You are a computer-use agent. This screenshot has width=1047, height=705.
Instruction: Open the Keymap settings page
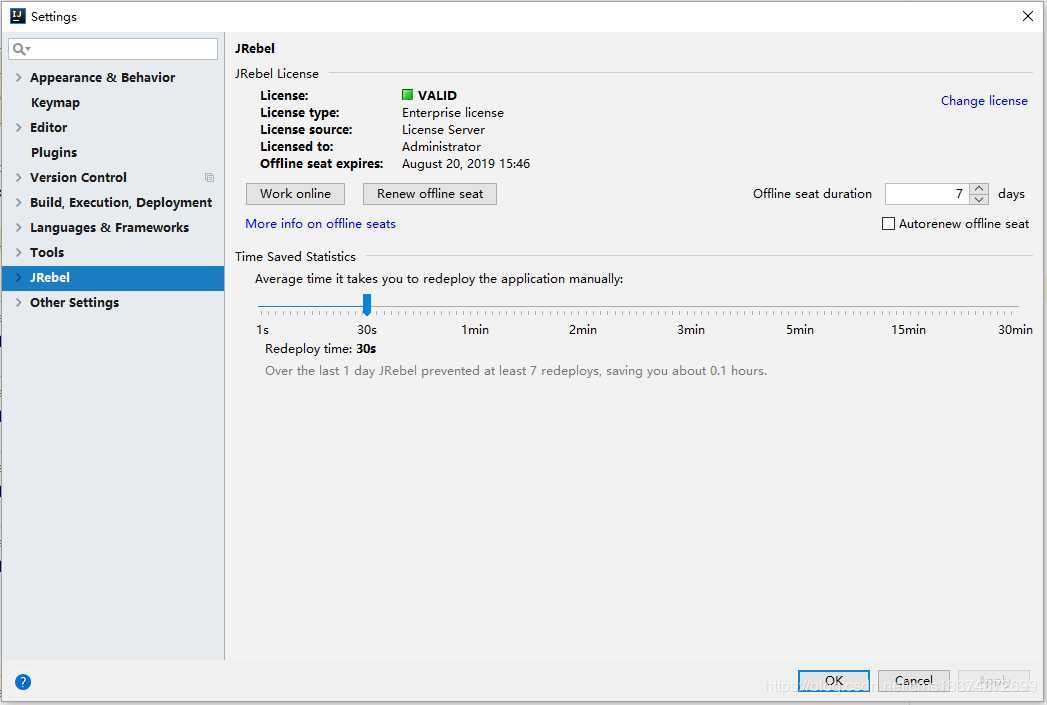pos(55,103)
